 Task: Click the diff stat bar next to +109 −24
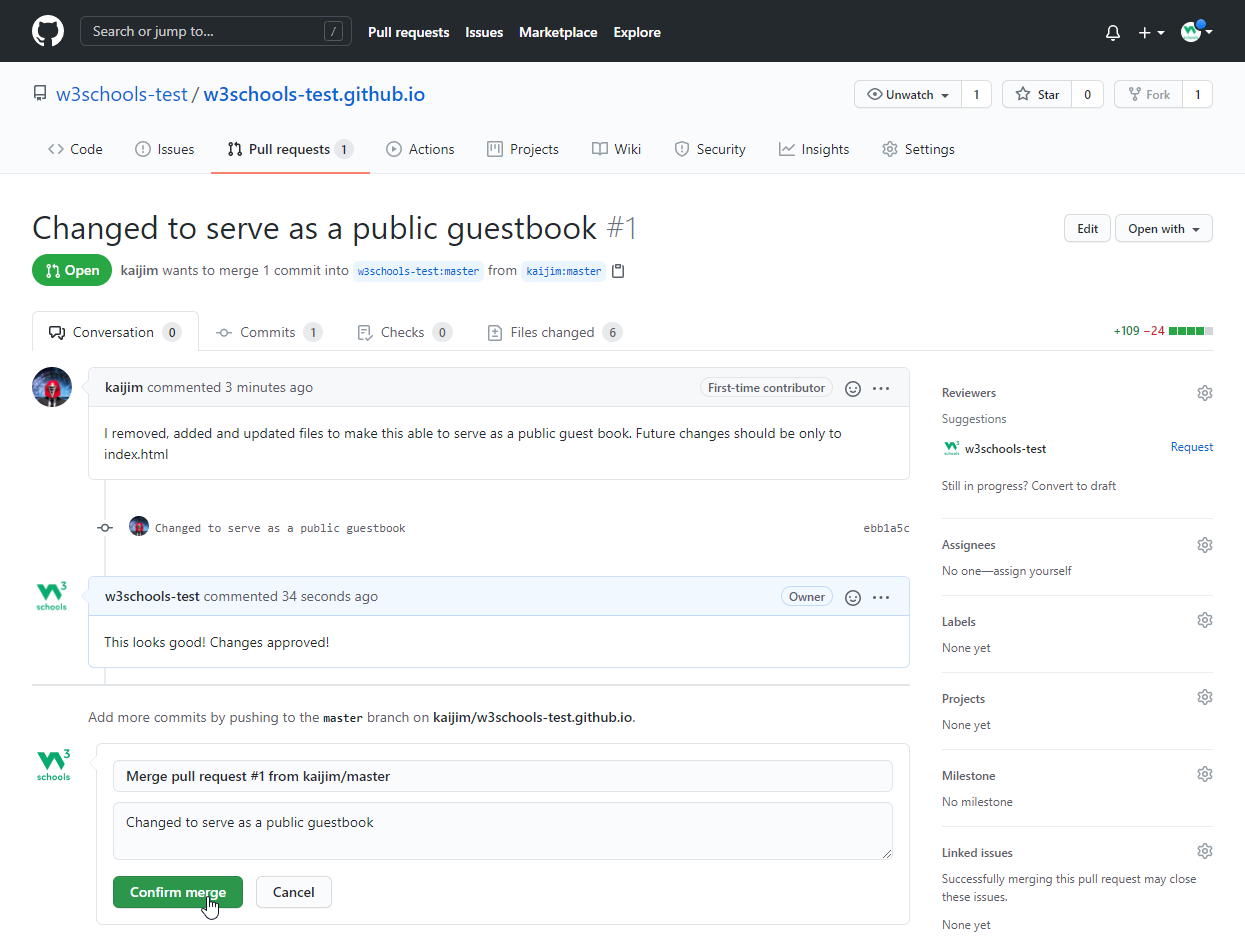point(1190,331)
